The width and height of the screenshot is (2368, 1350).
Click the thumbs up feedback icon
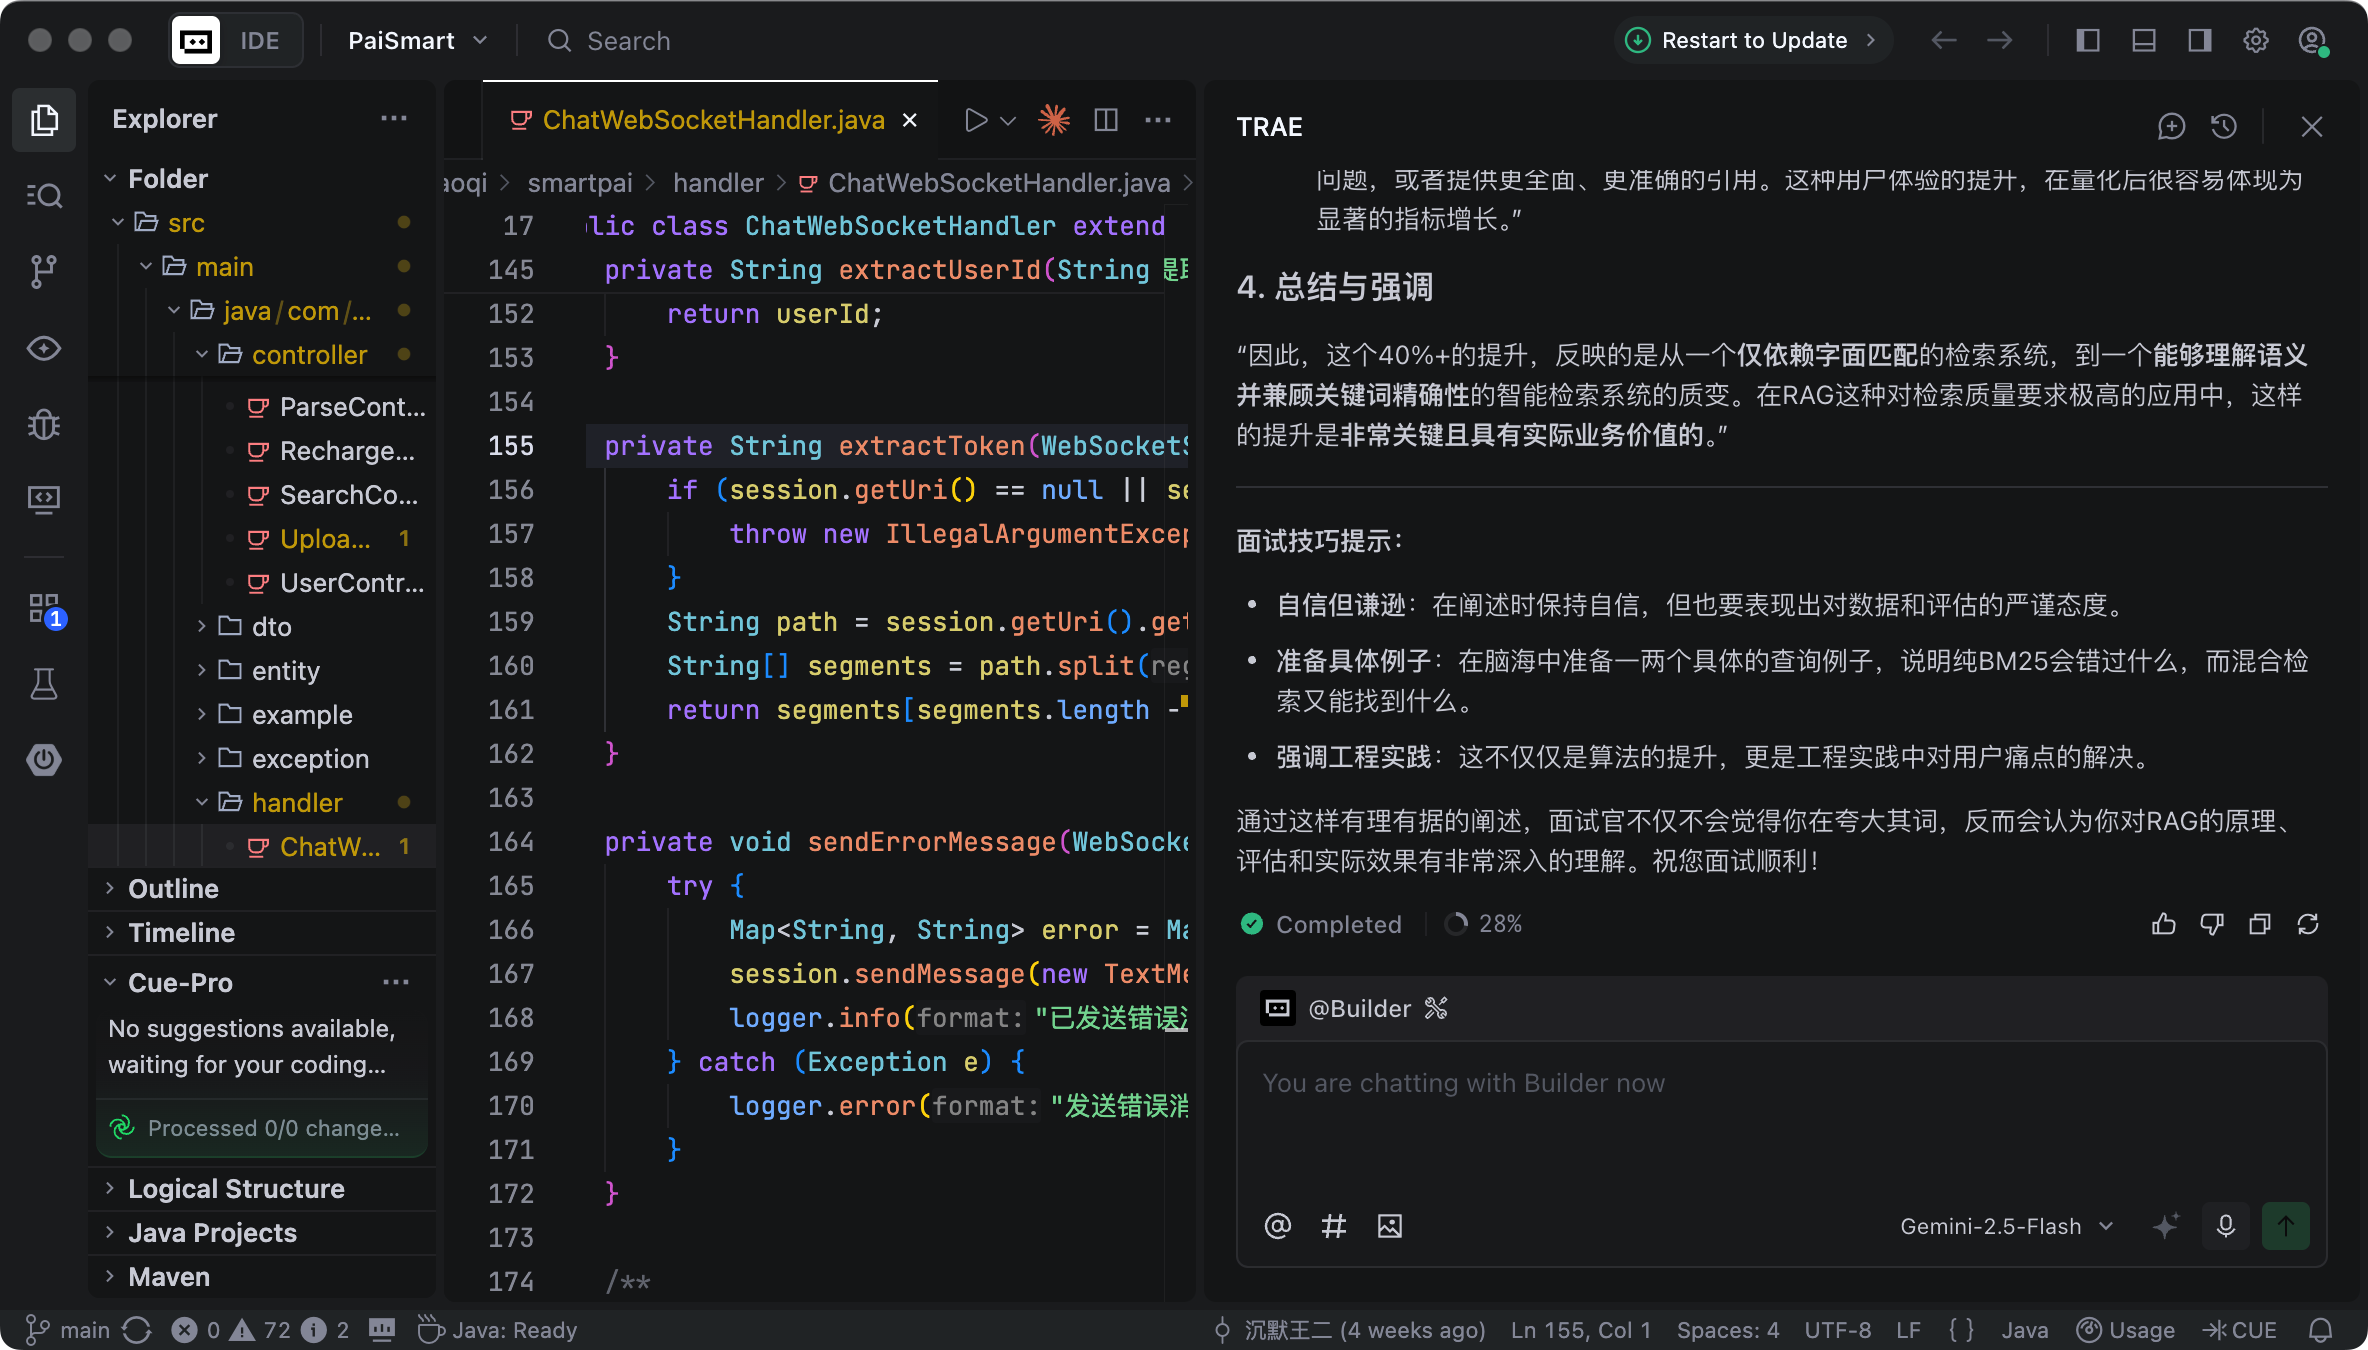(2163, 924)
